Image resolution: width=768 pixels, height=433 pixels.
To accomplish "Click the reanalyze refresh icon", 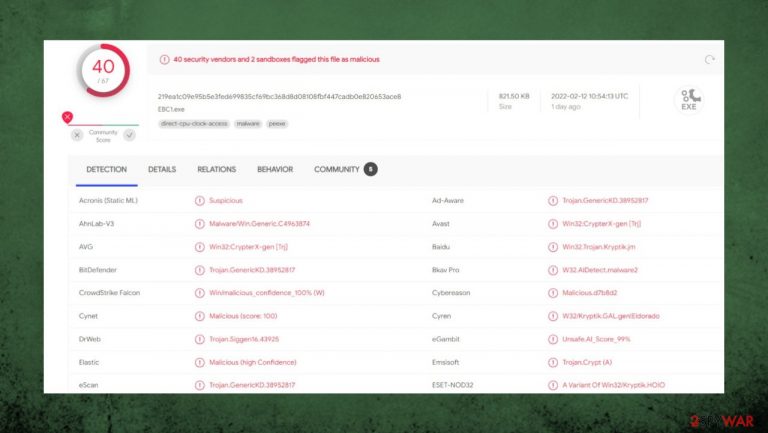I will [709, 60].
